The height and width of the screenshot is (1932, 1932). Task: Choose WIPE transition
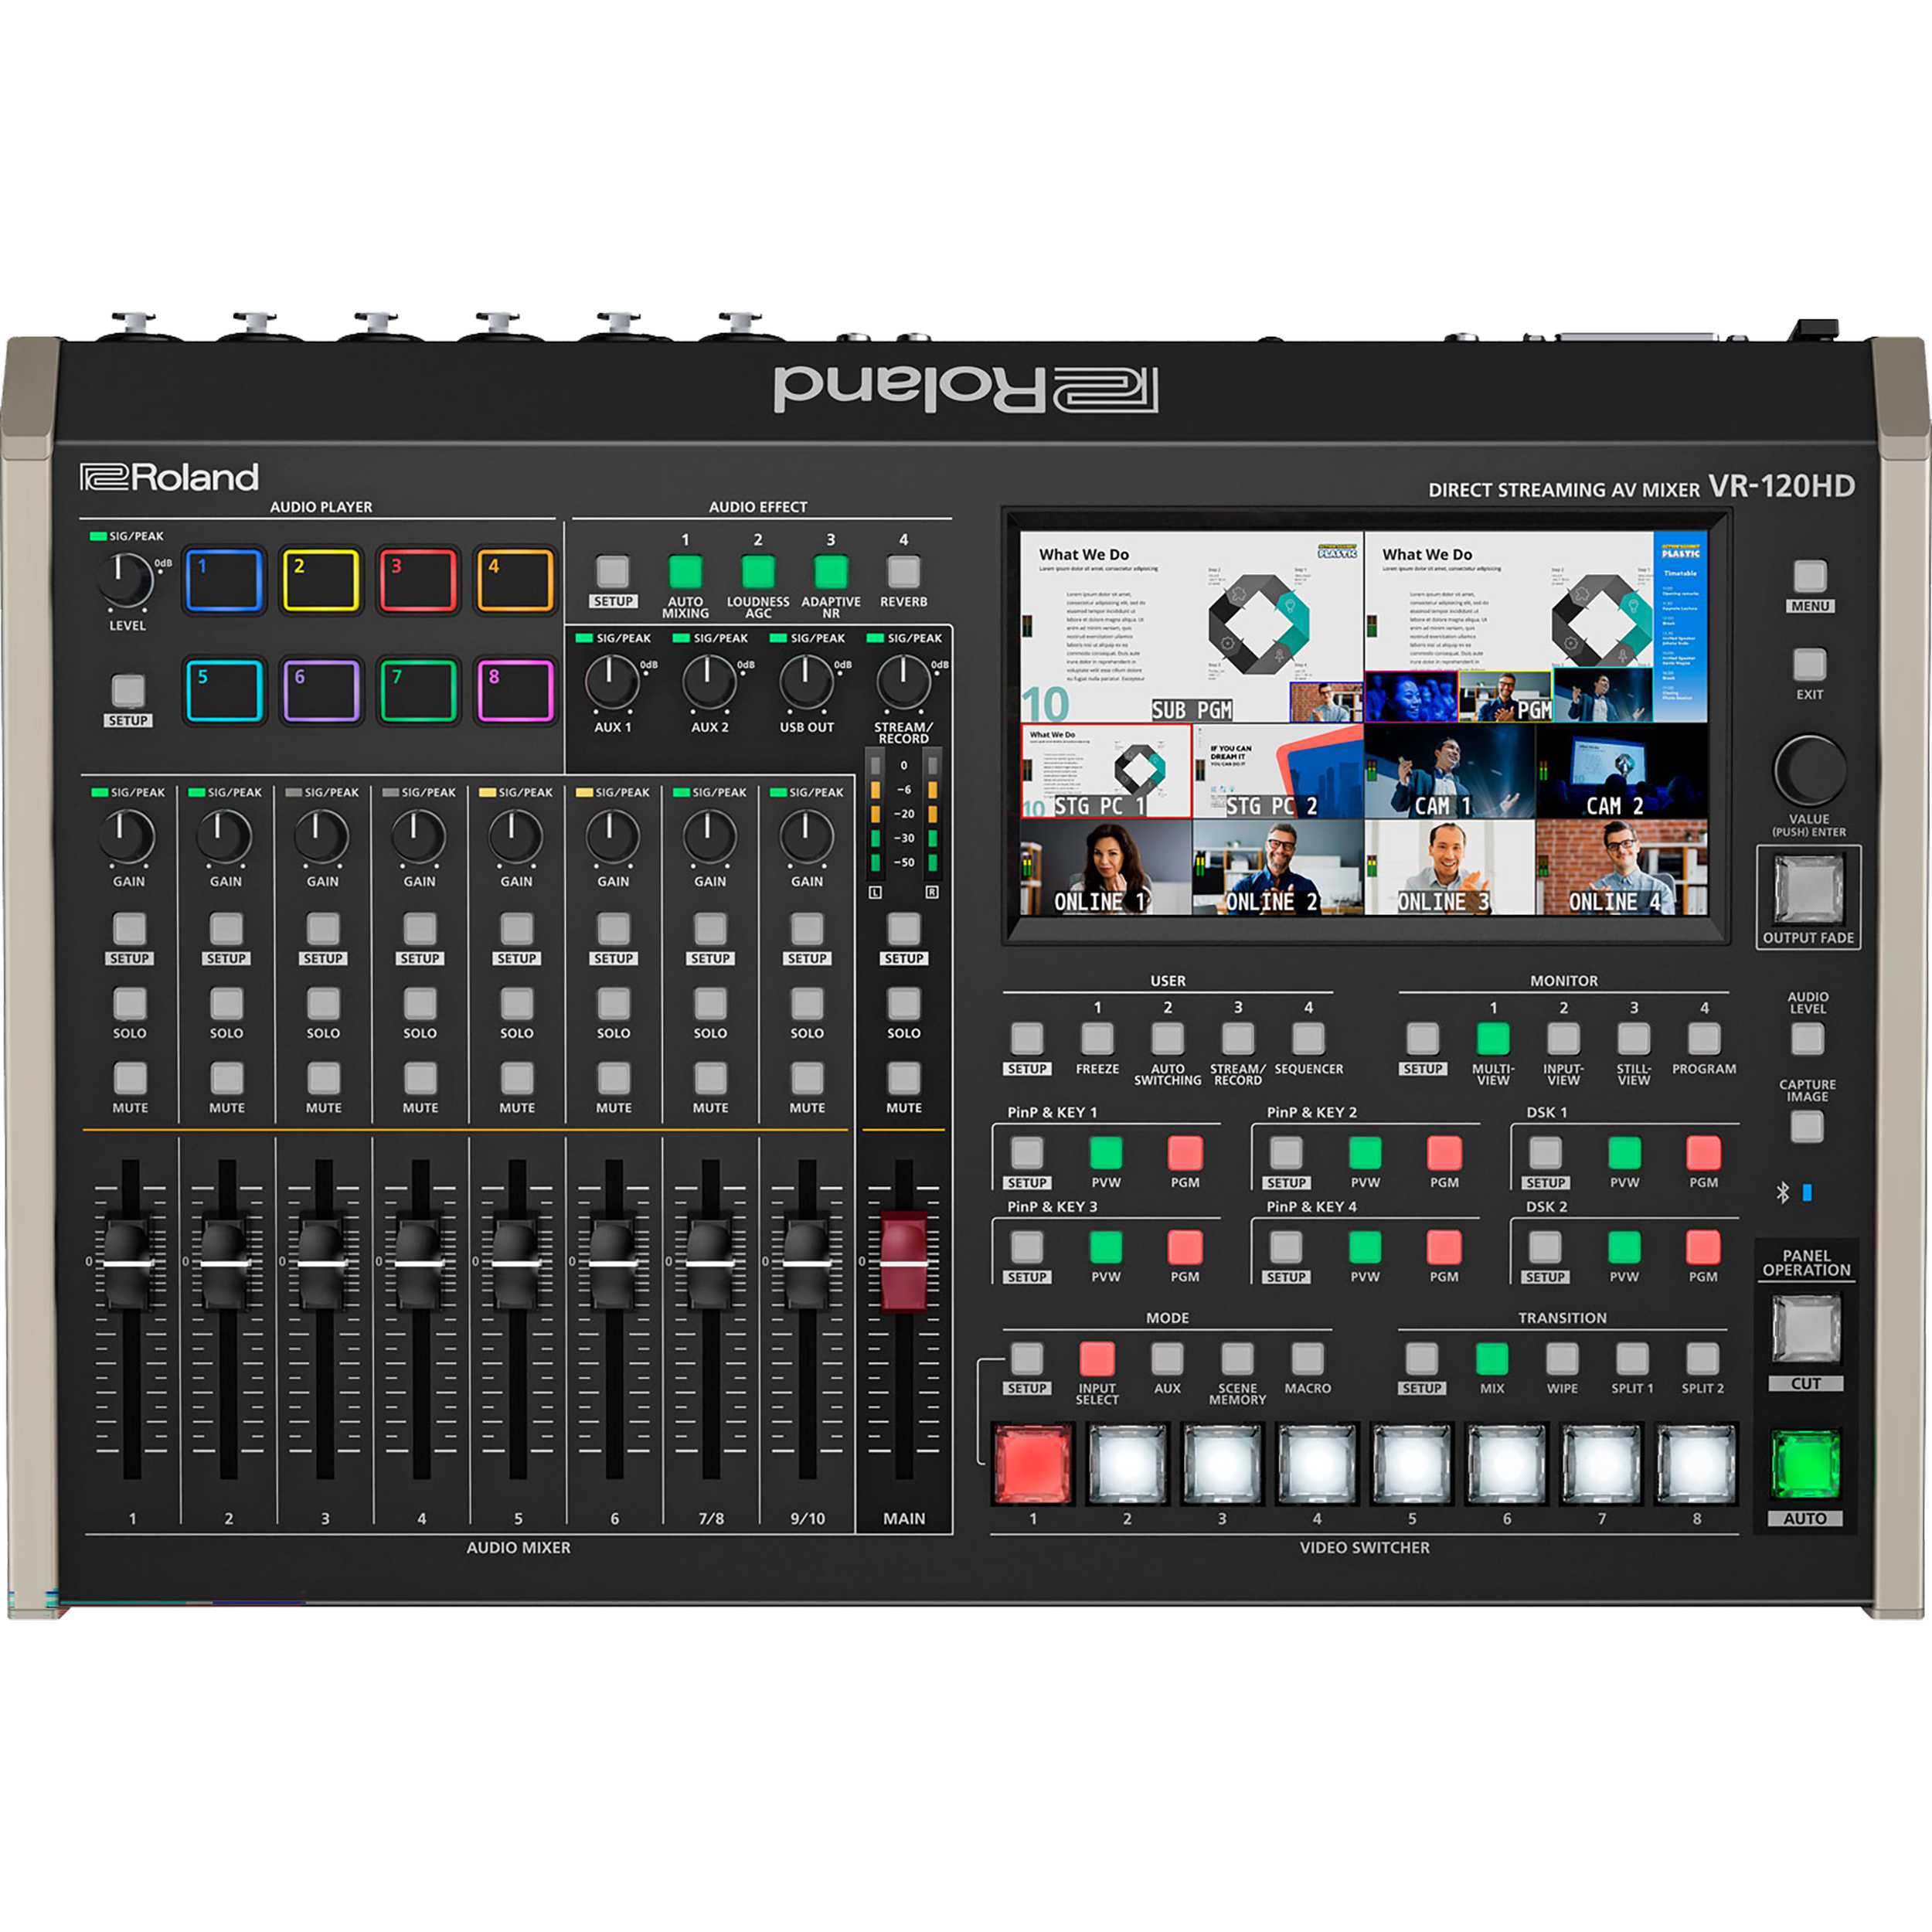[x=1562, y=1359]
